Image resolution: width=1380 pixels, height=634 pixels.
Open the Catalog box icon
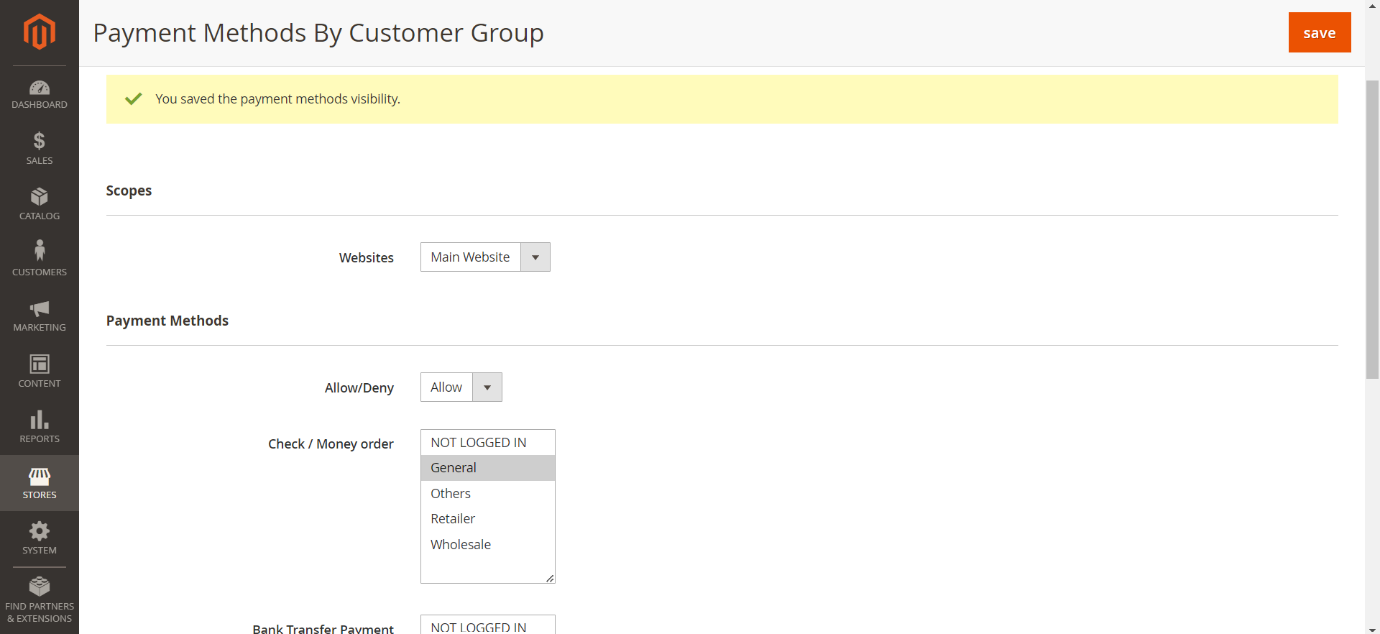tap(39, 197)
